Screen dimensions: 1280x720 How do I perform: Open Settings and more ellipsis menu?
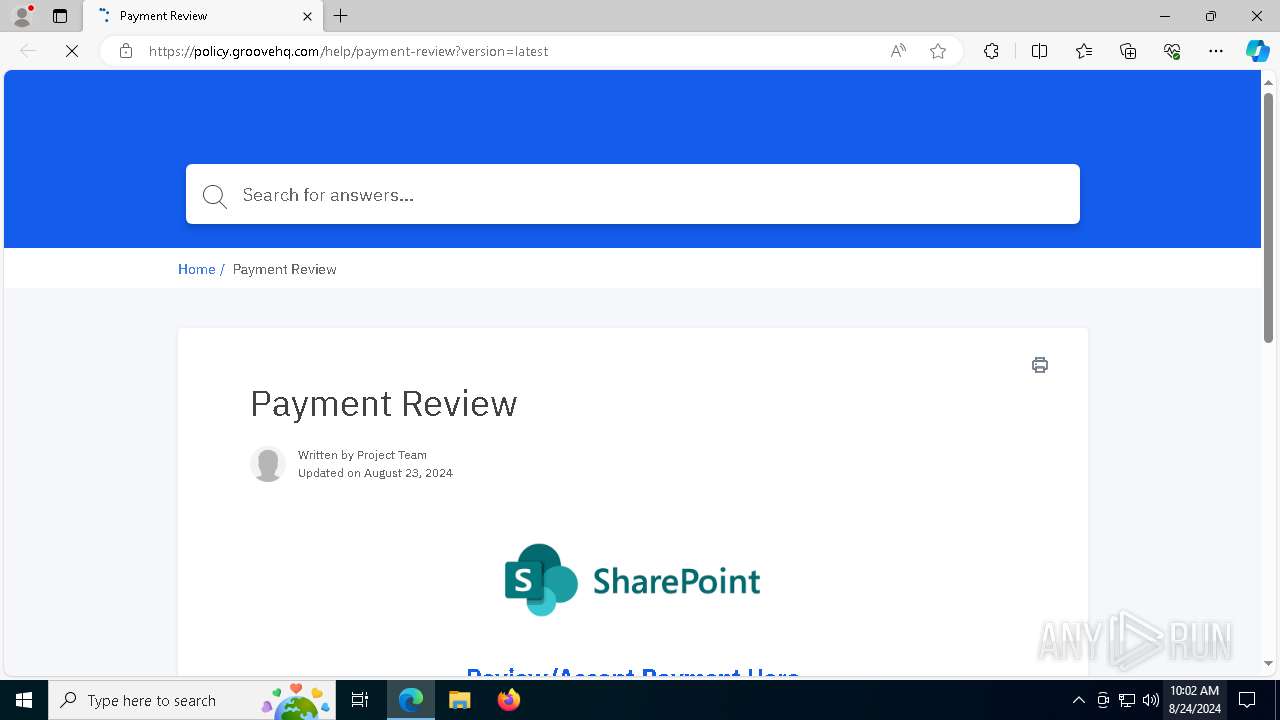pyautogui.click(x=1216, y=51)
